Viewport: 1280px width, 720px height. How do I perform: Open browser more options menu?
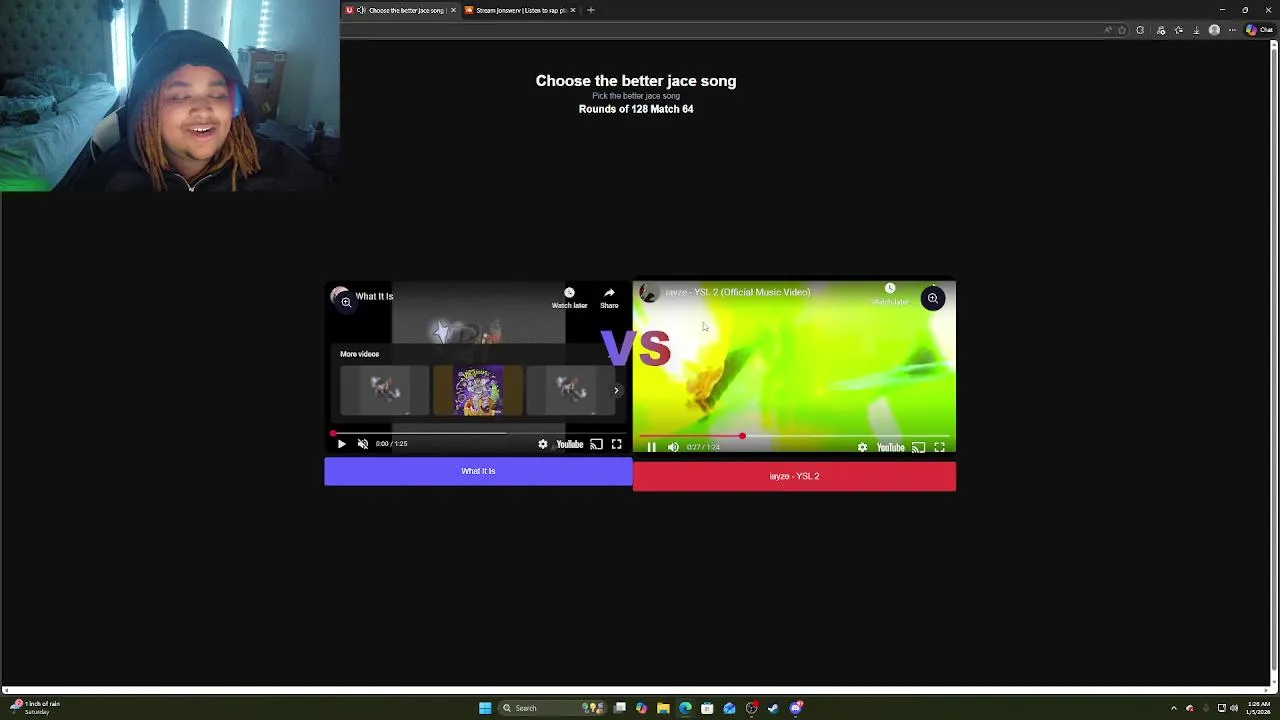tap(1232, 30)
